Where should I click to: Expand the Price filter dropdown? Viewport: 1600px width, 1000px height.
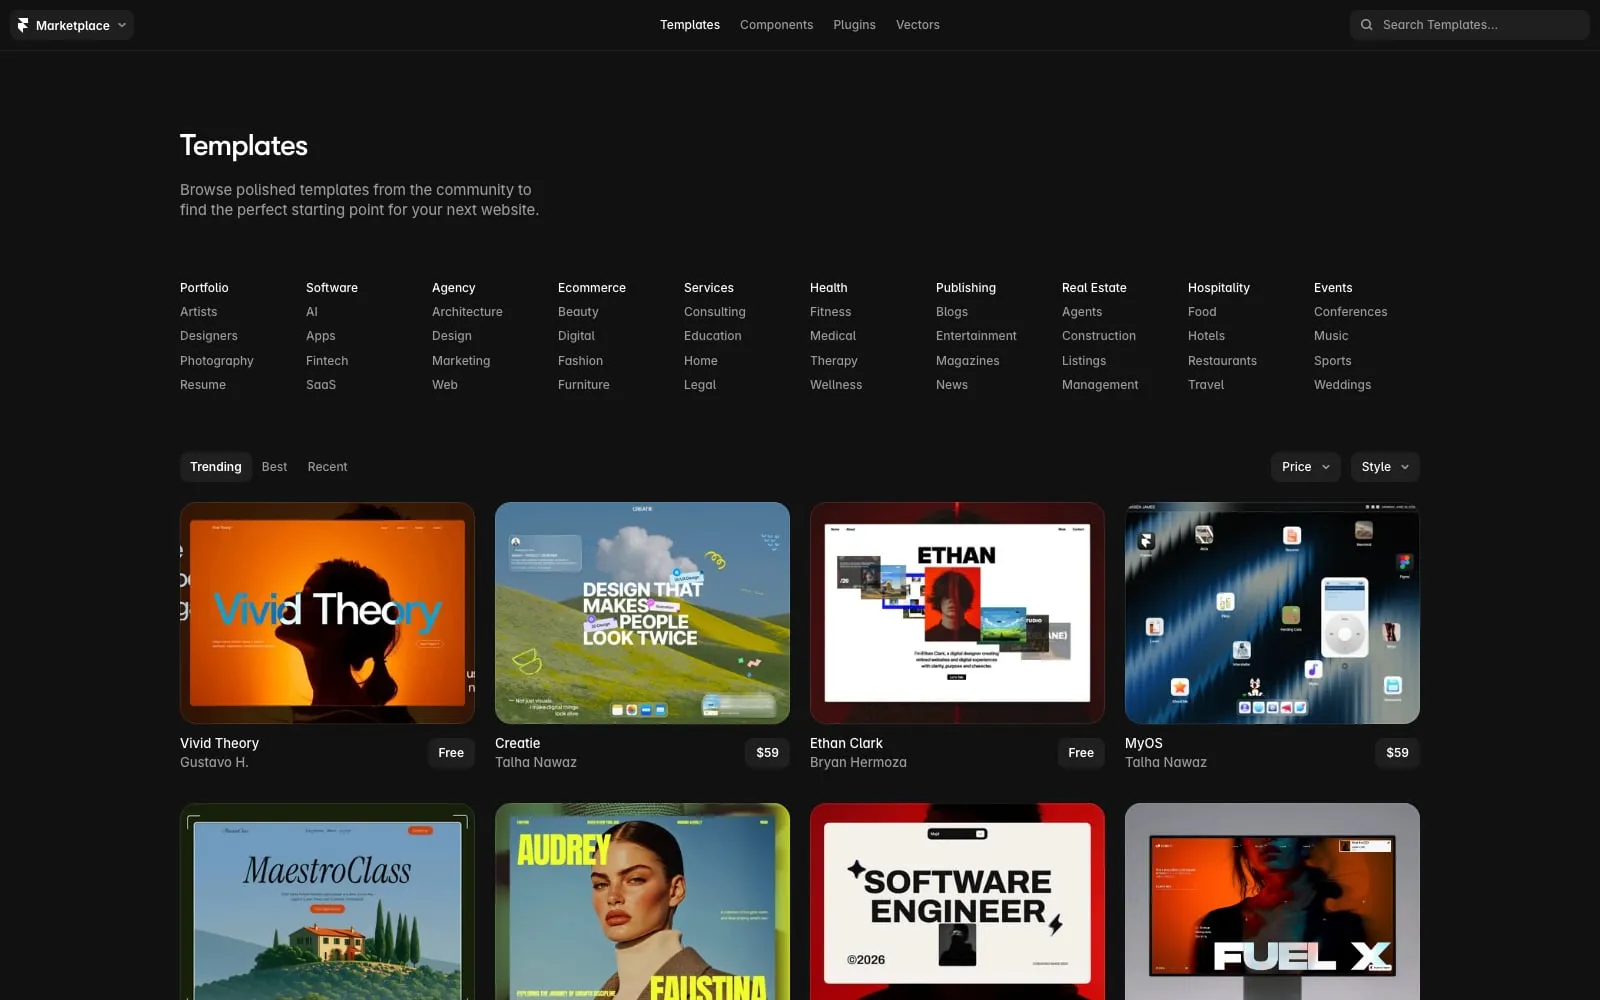point(1306,467)
